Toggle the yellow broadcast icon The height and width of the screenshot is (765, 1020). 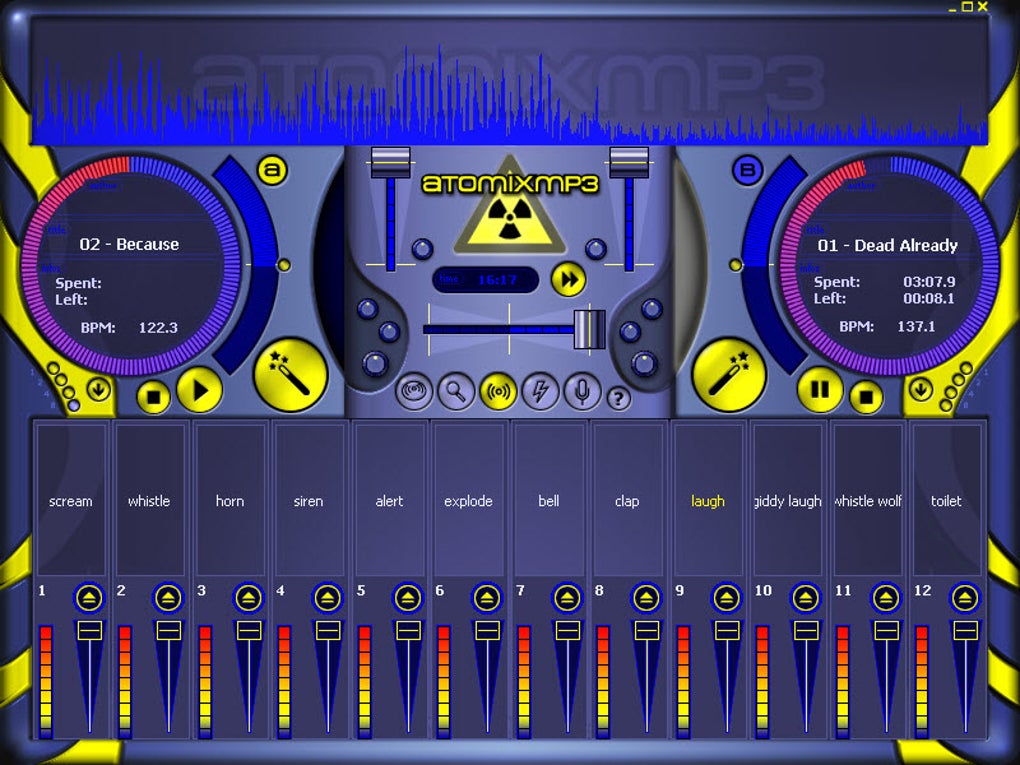point(498,391)
